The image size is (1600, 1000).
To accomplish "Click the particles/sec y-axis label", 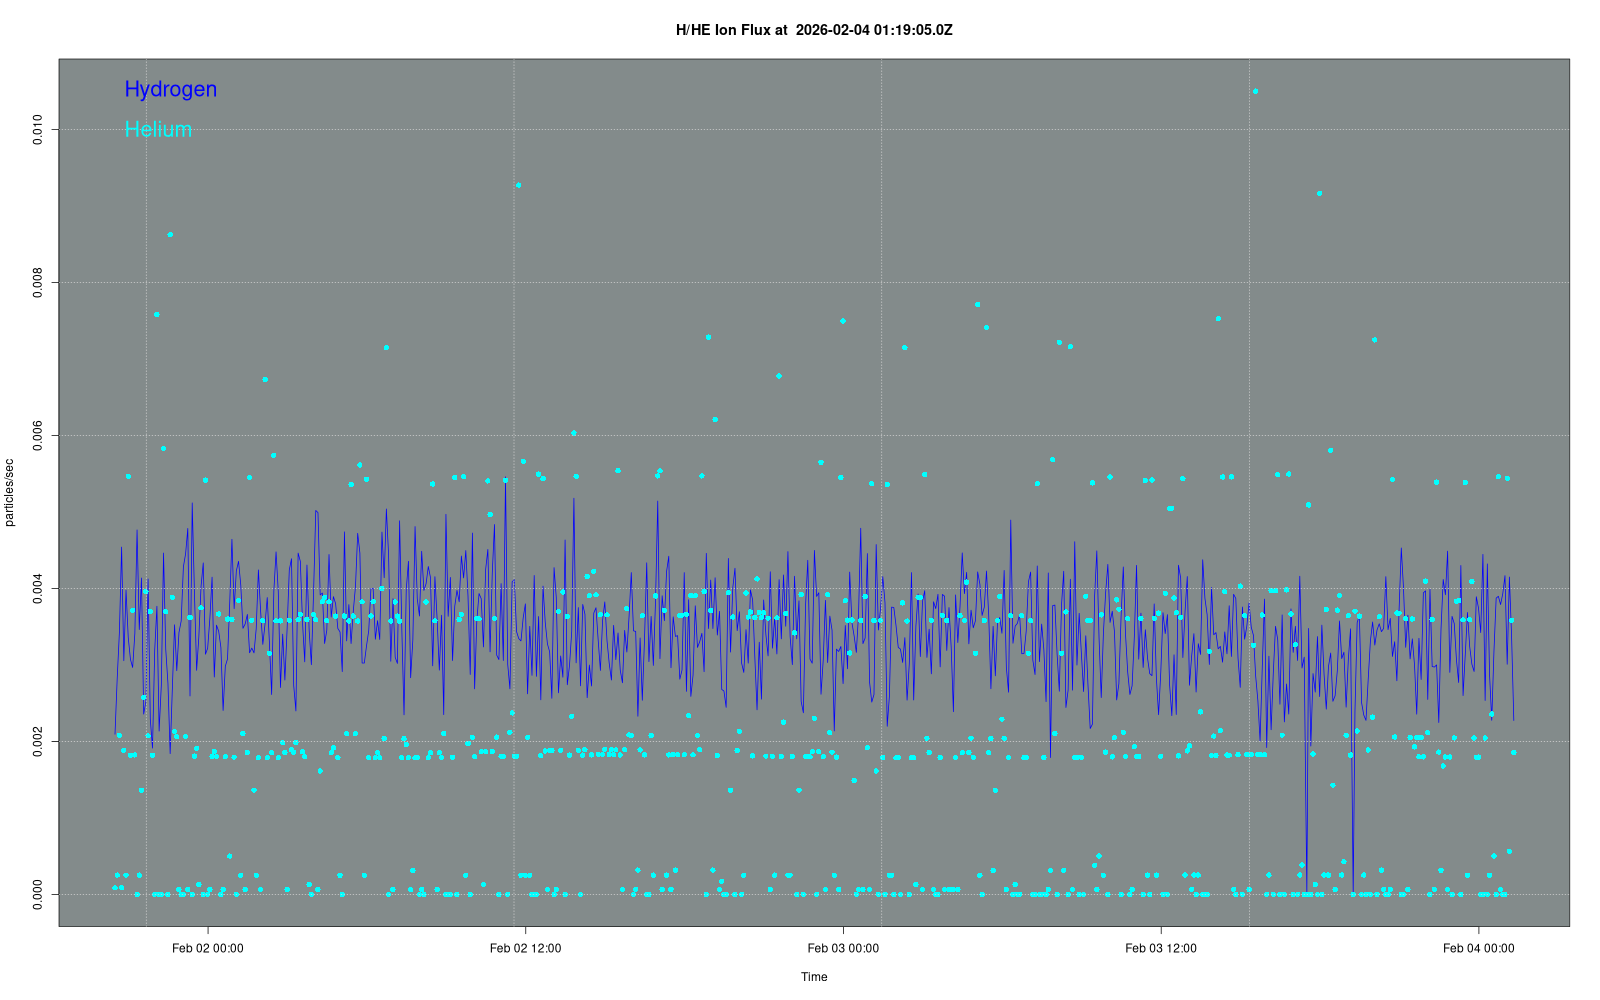I will pyautogui.click(x=10, y=492).
